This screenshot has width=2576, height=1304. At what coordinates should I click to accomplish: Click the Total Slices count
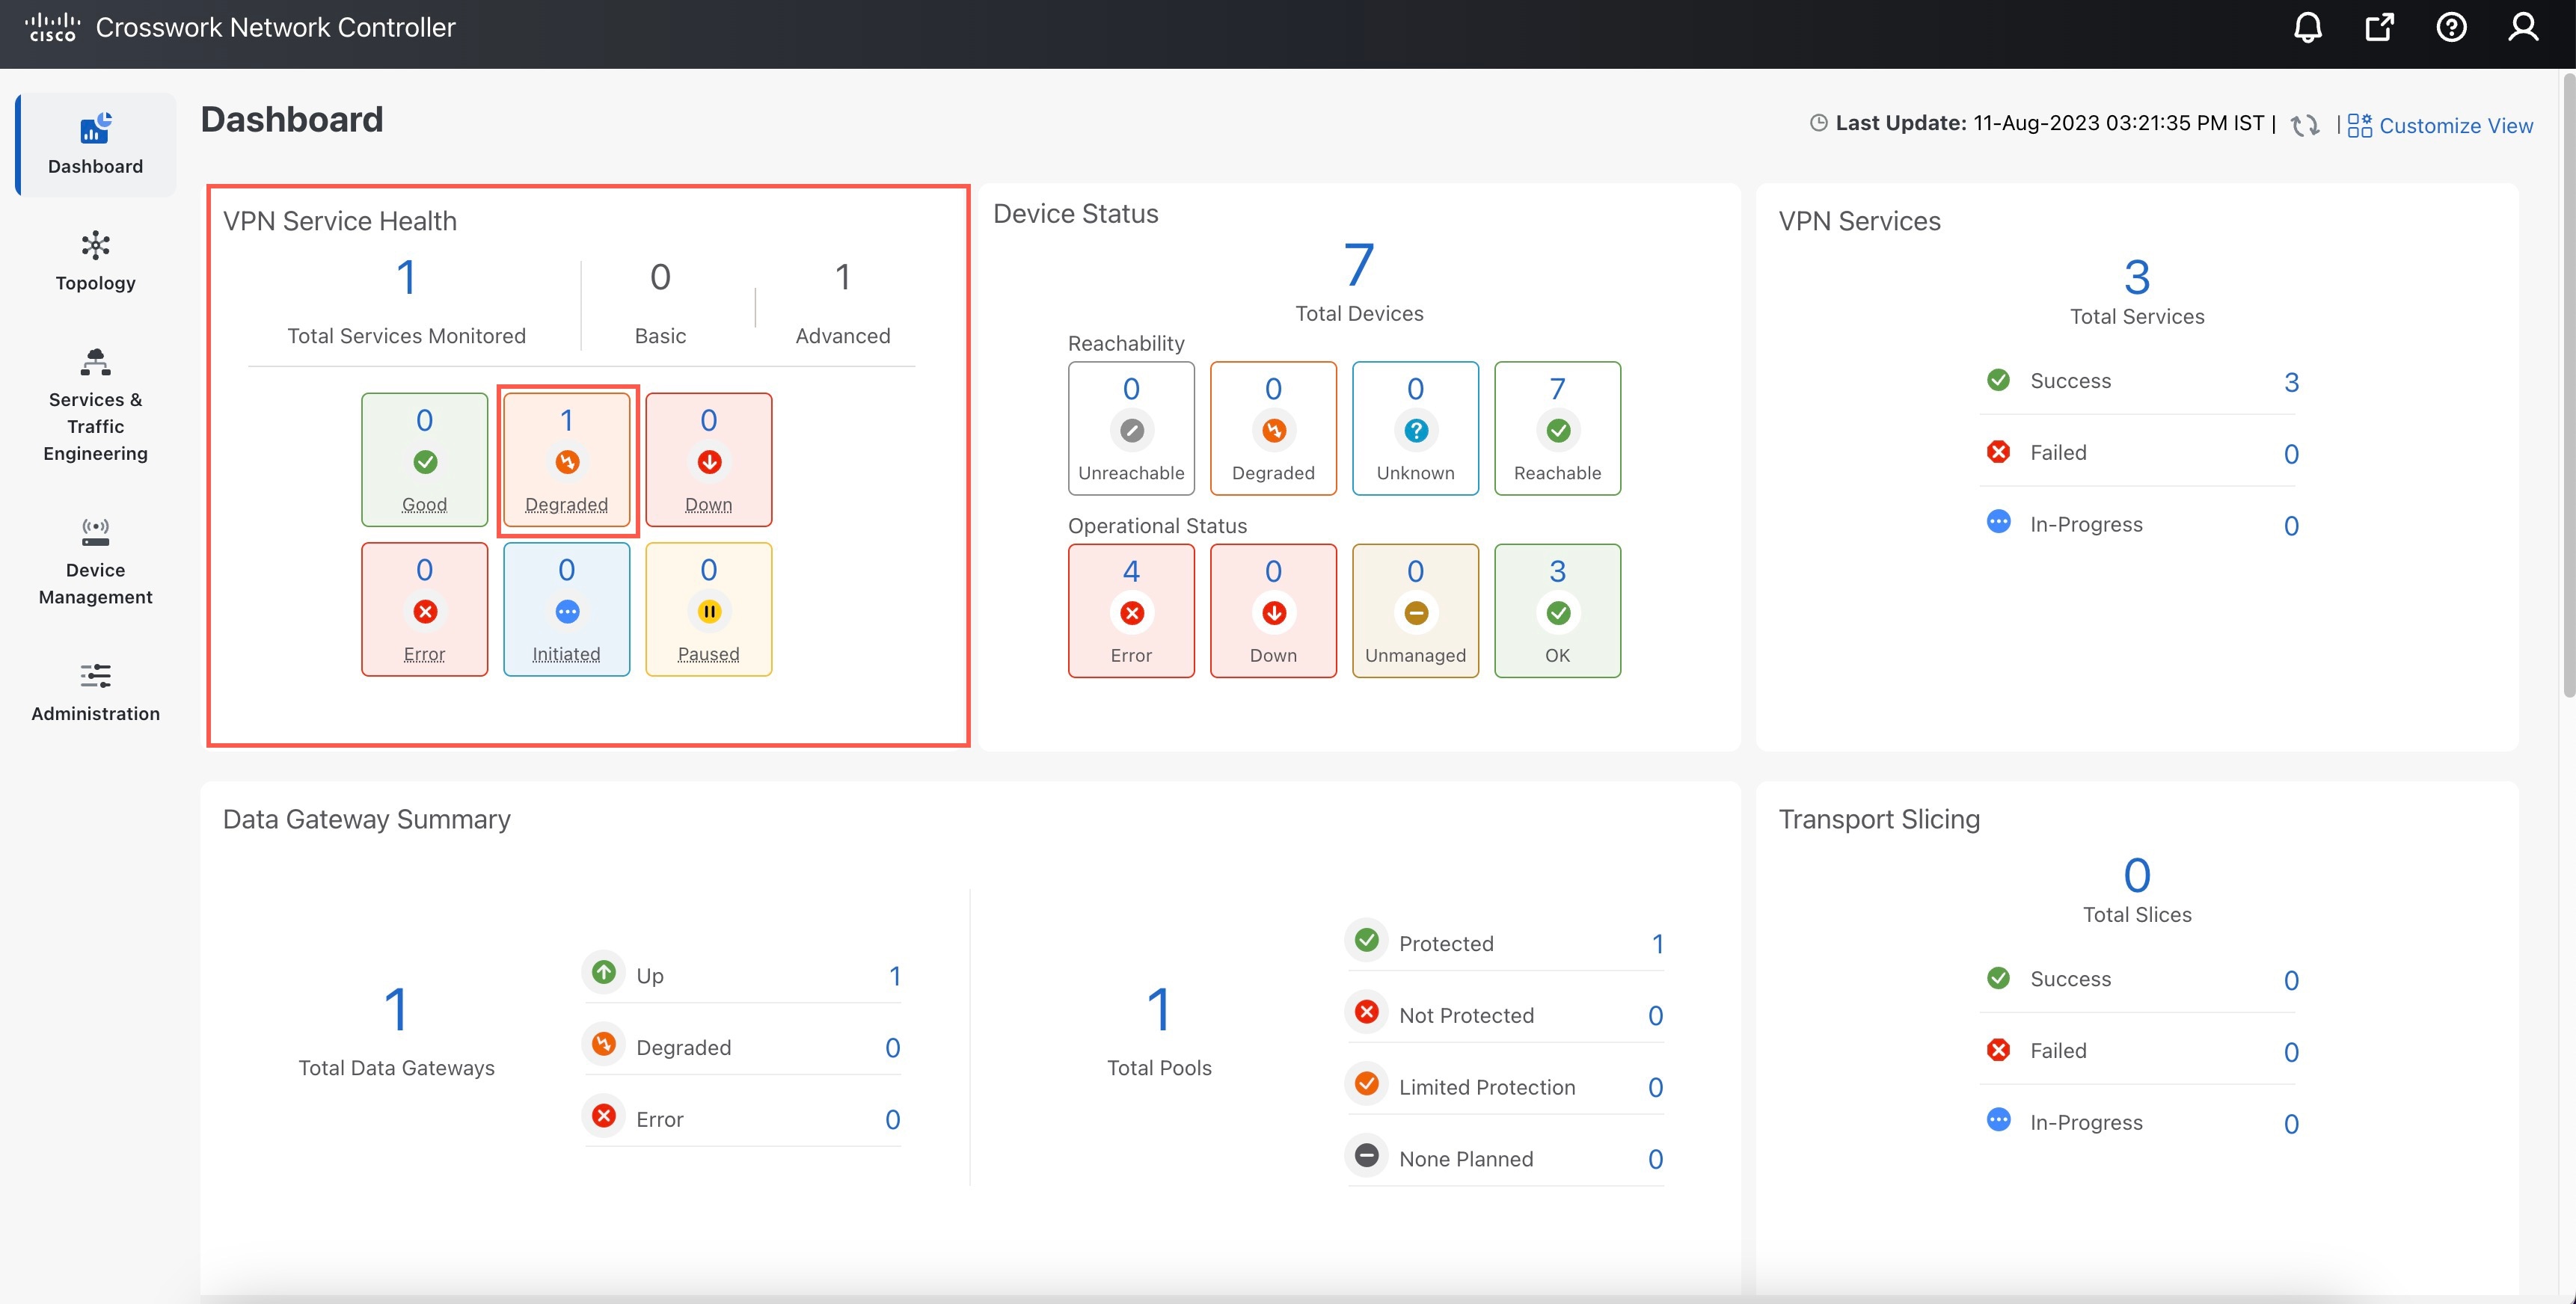[2137, 876]
